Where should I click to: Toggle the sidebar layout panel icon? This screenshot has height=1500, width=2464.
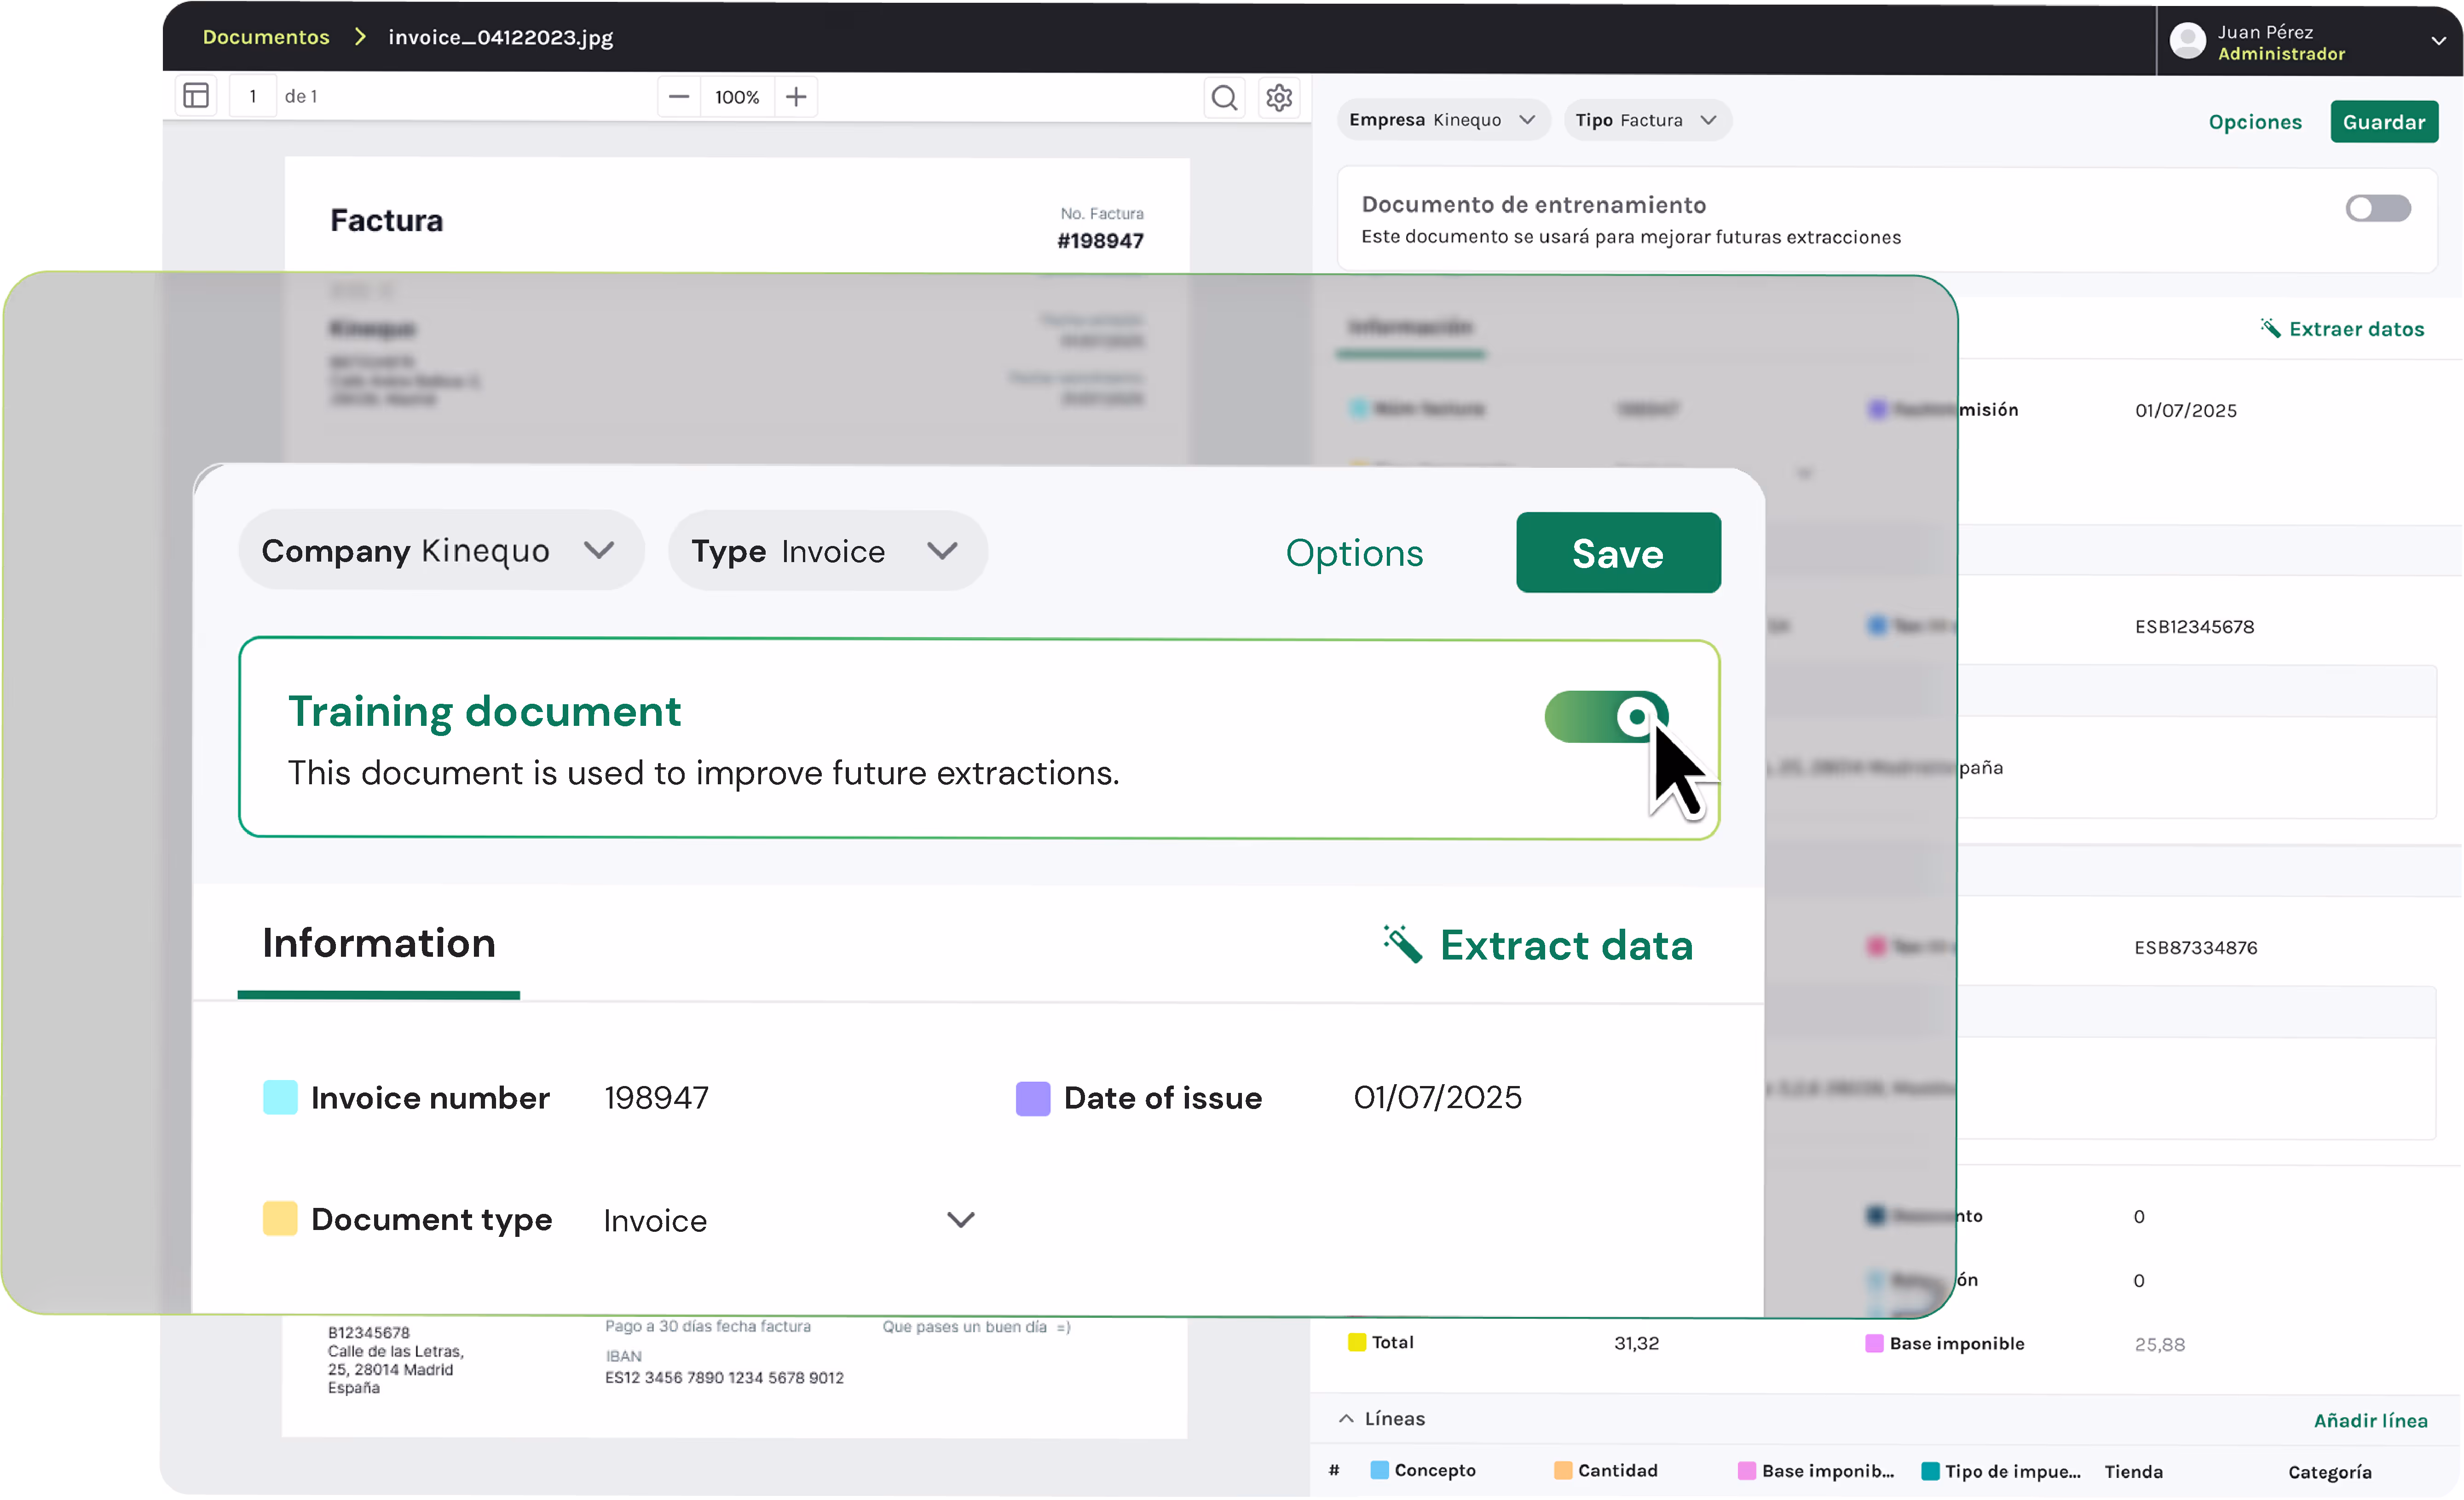pos(196,96)
